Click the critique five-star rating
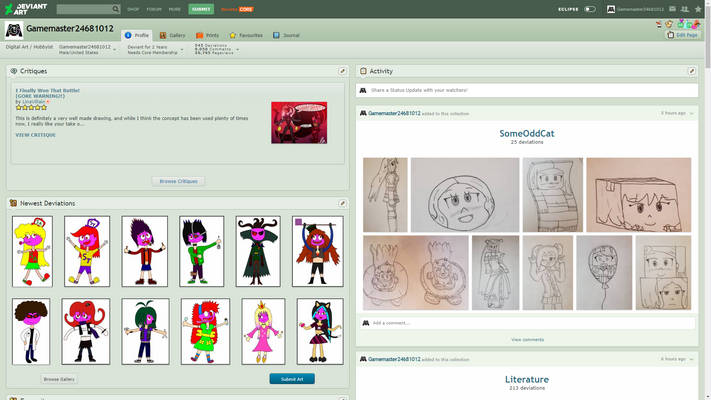Image resolution: width=711 pixels, height=400 pixels. [x=31, y=108]
